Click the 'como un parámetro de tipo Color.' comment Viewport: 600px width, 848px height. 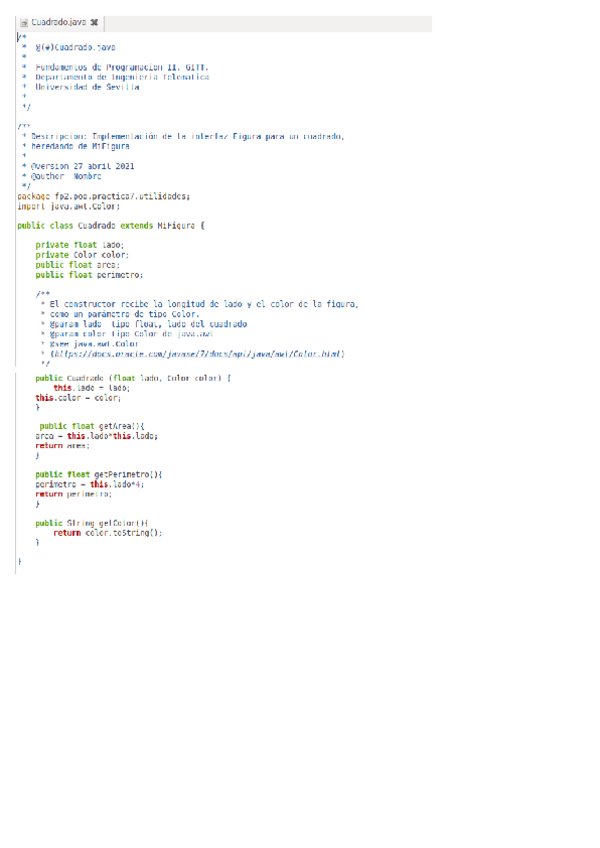(124, 314)
